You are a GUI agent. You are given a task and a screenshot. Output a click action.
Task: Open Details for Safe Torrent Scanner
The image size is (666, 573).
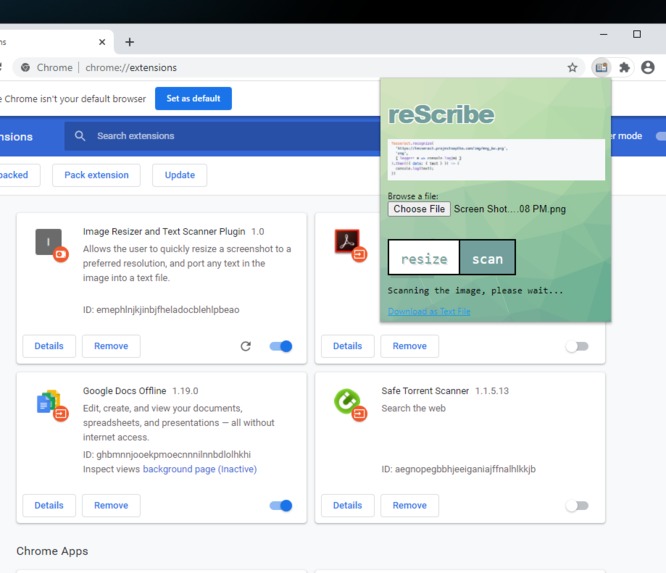coord(347,505)
